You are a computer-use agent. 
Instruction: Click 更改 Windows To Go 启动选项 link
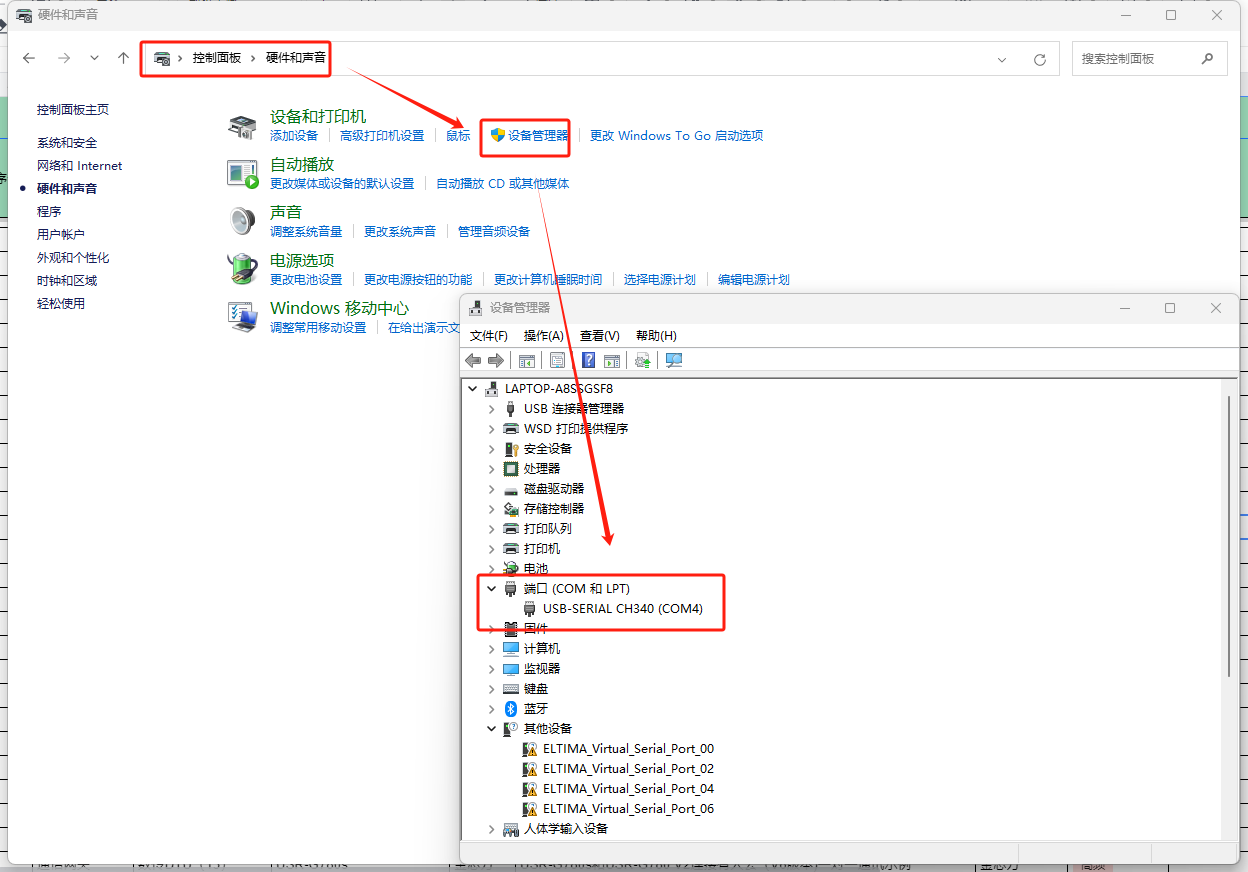677,135
